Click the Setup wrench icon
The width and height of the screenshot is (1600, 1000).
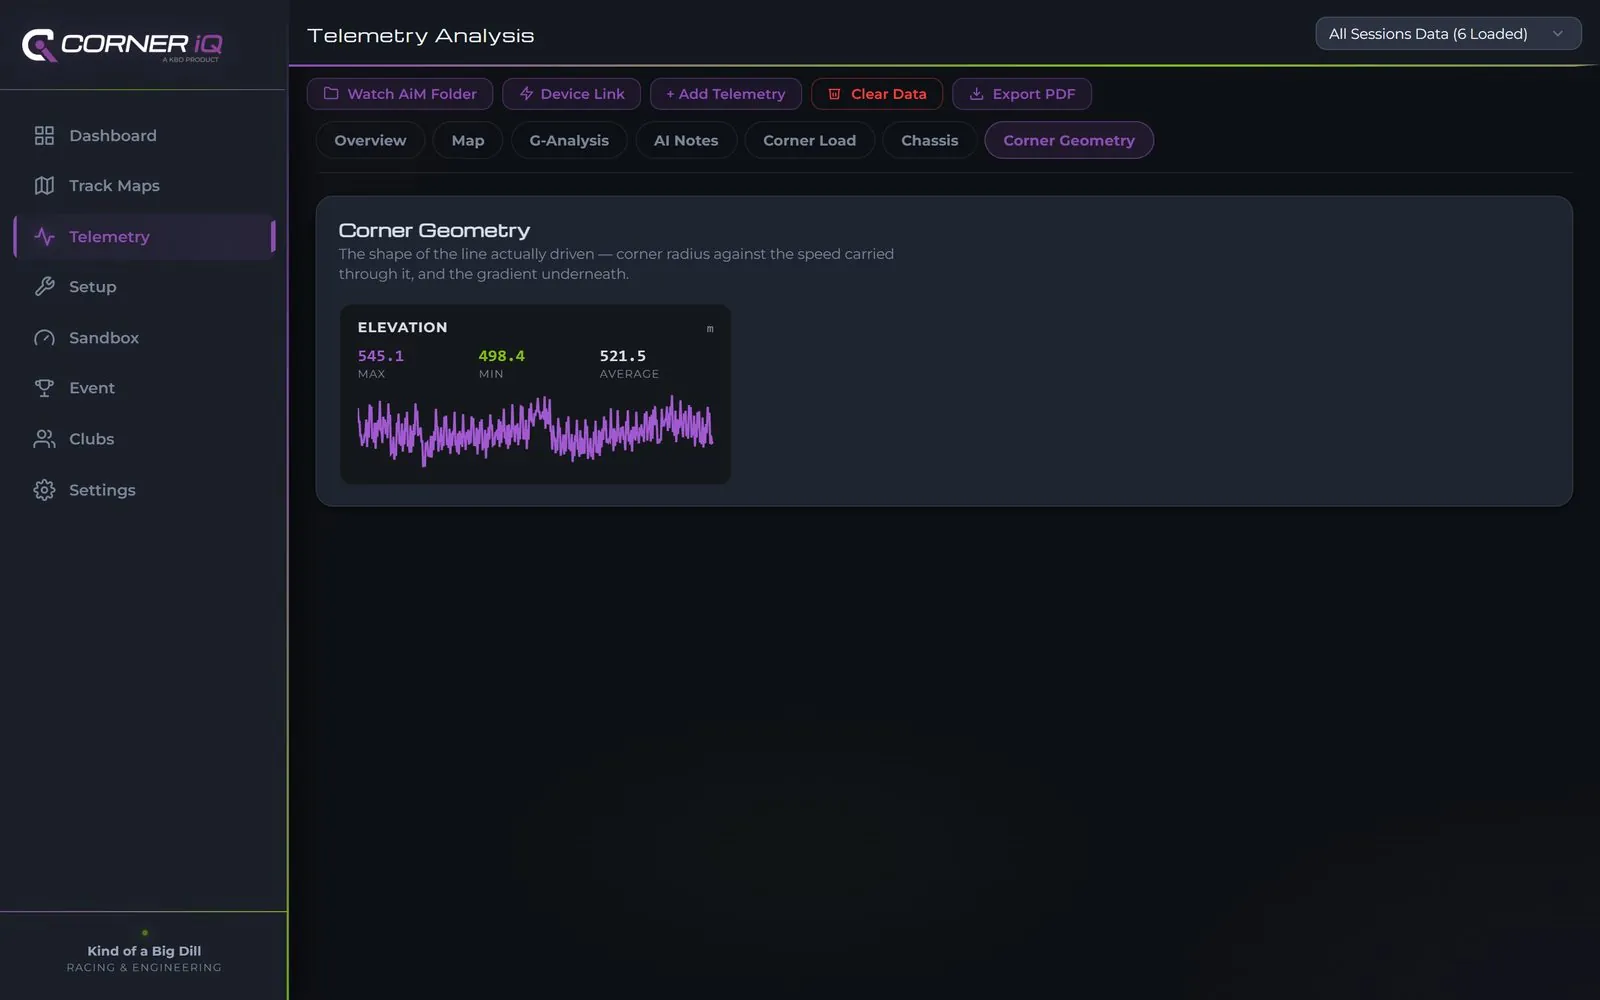[44, 287]
